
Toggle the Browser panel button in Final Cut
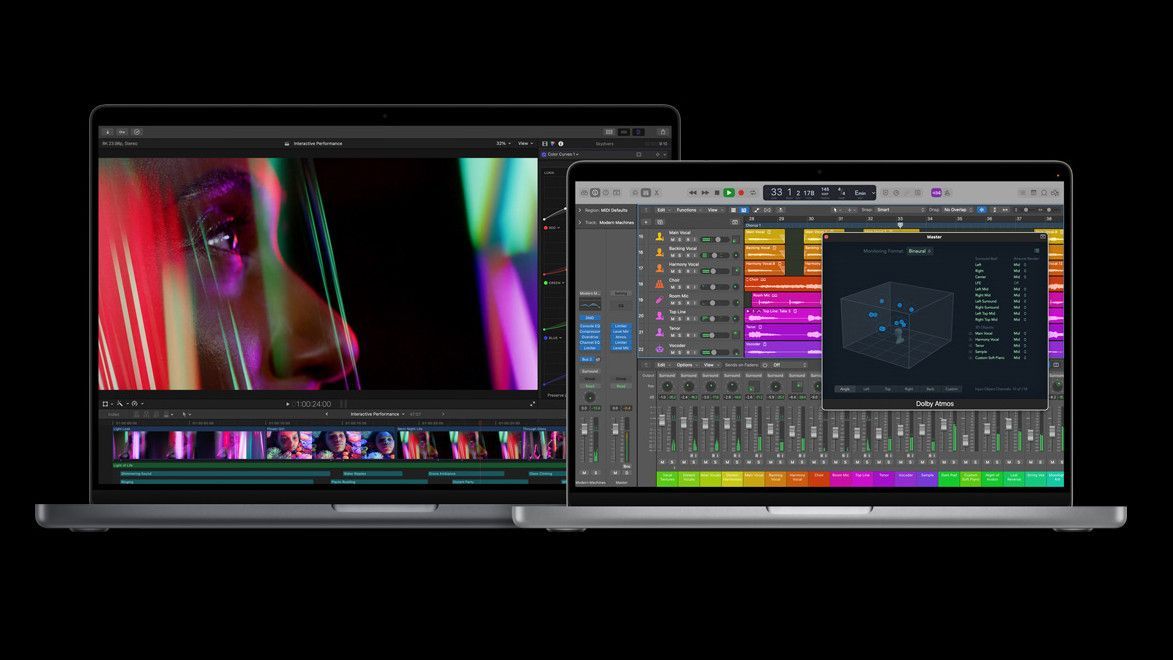609,132
